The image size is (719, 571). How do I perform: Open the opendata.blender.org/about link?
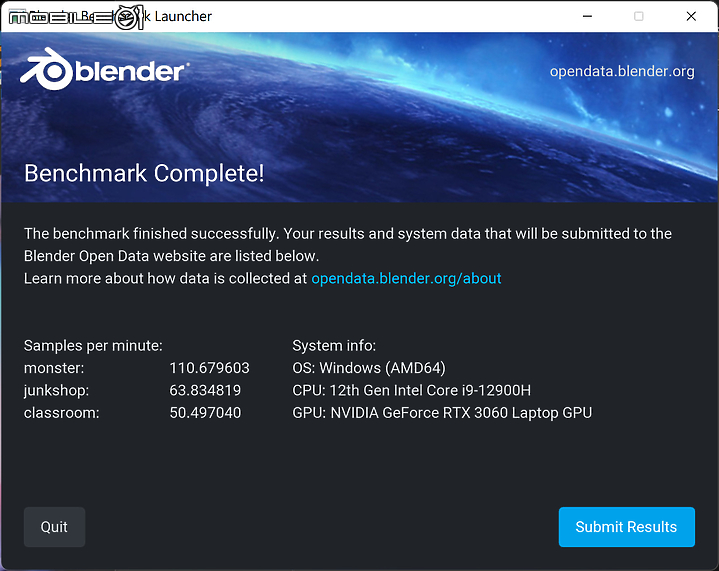pos(406,278)
